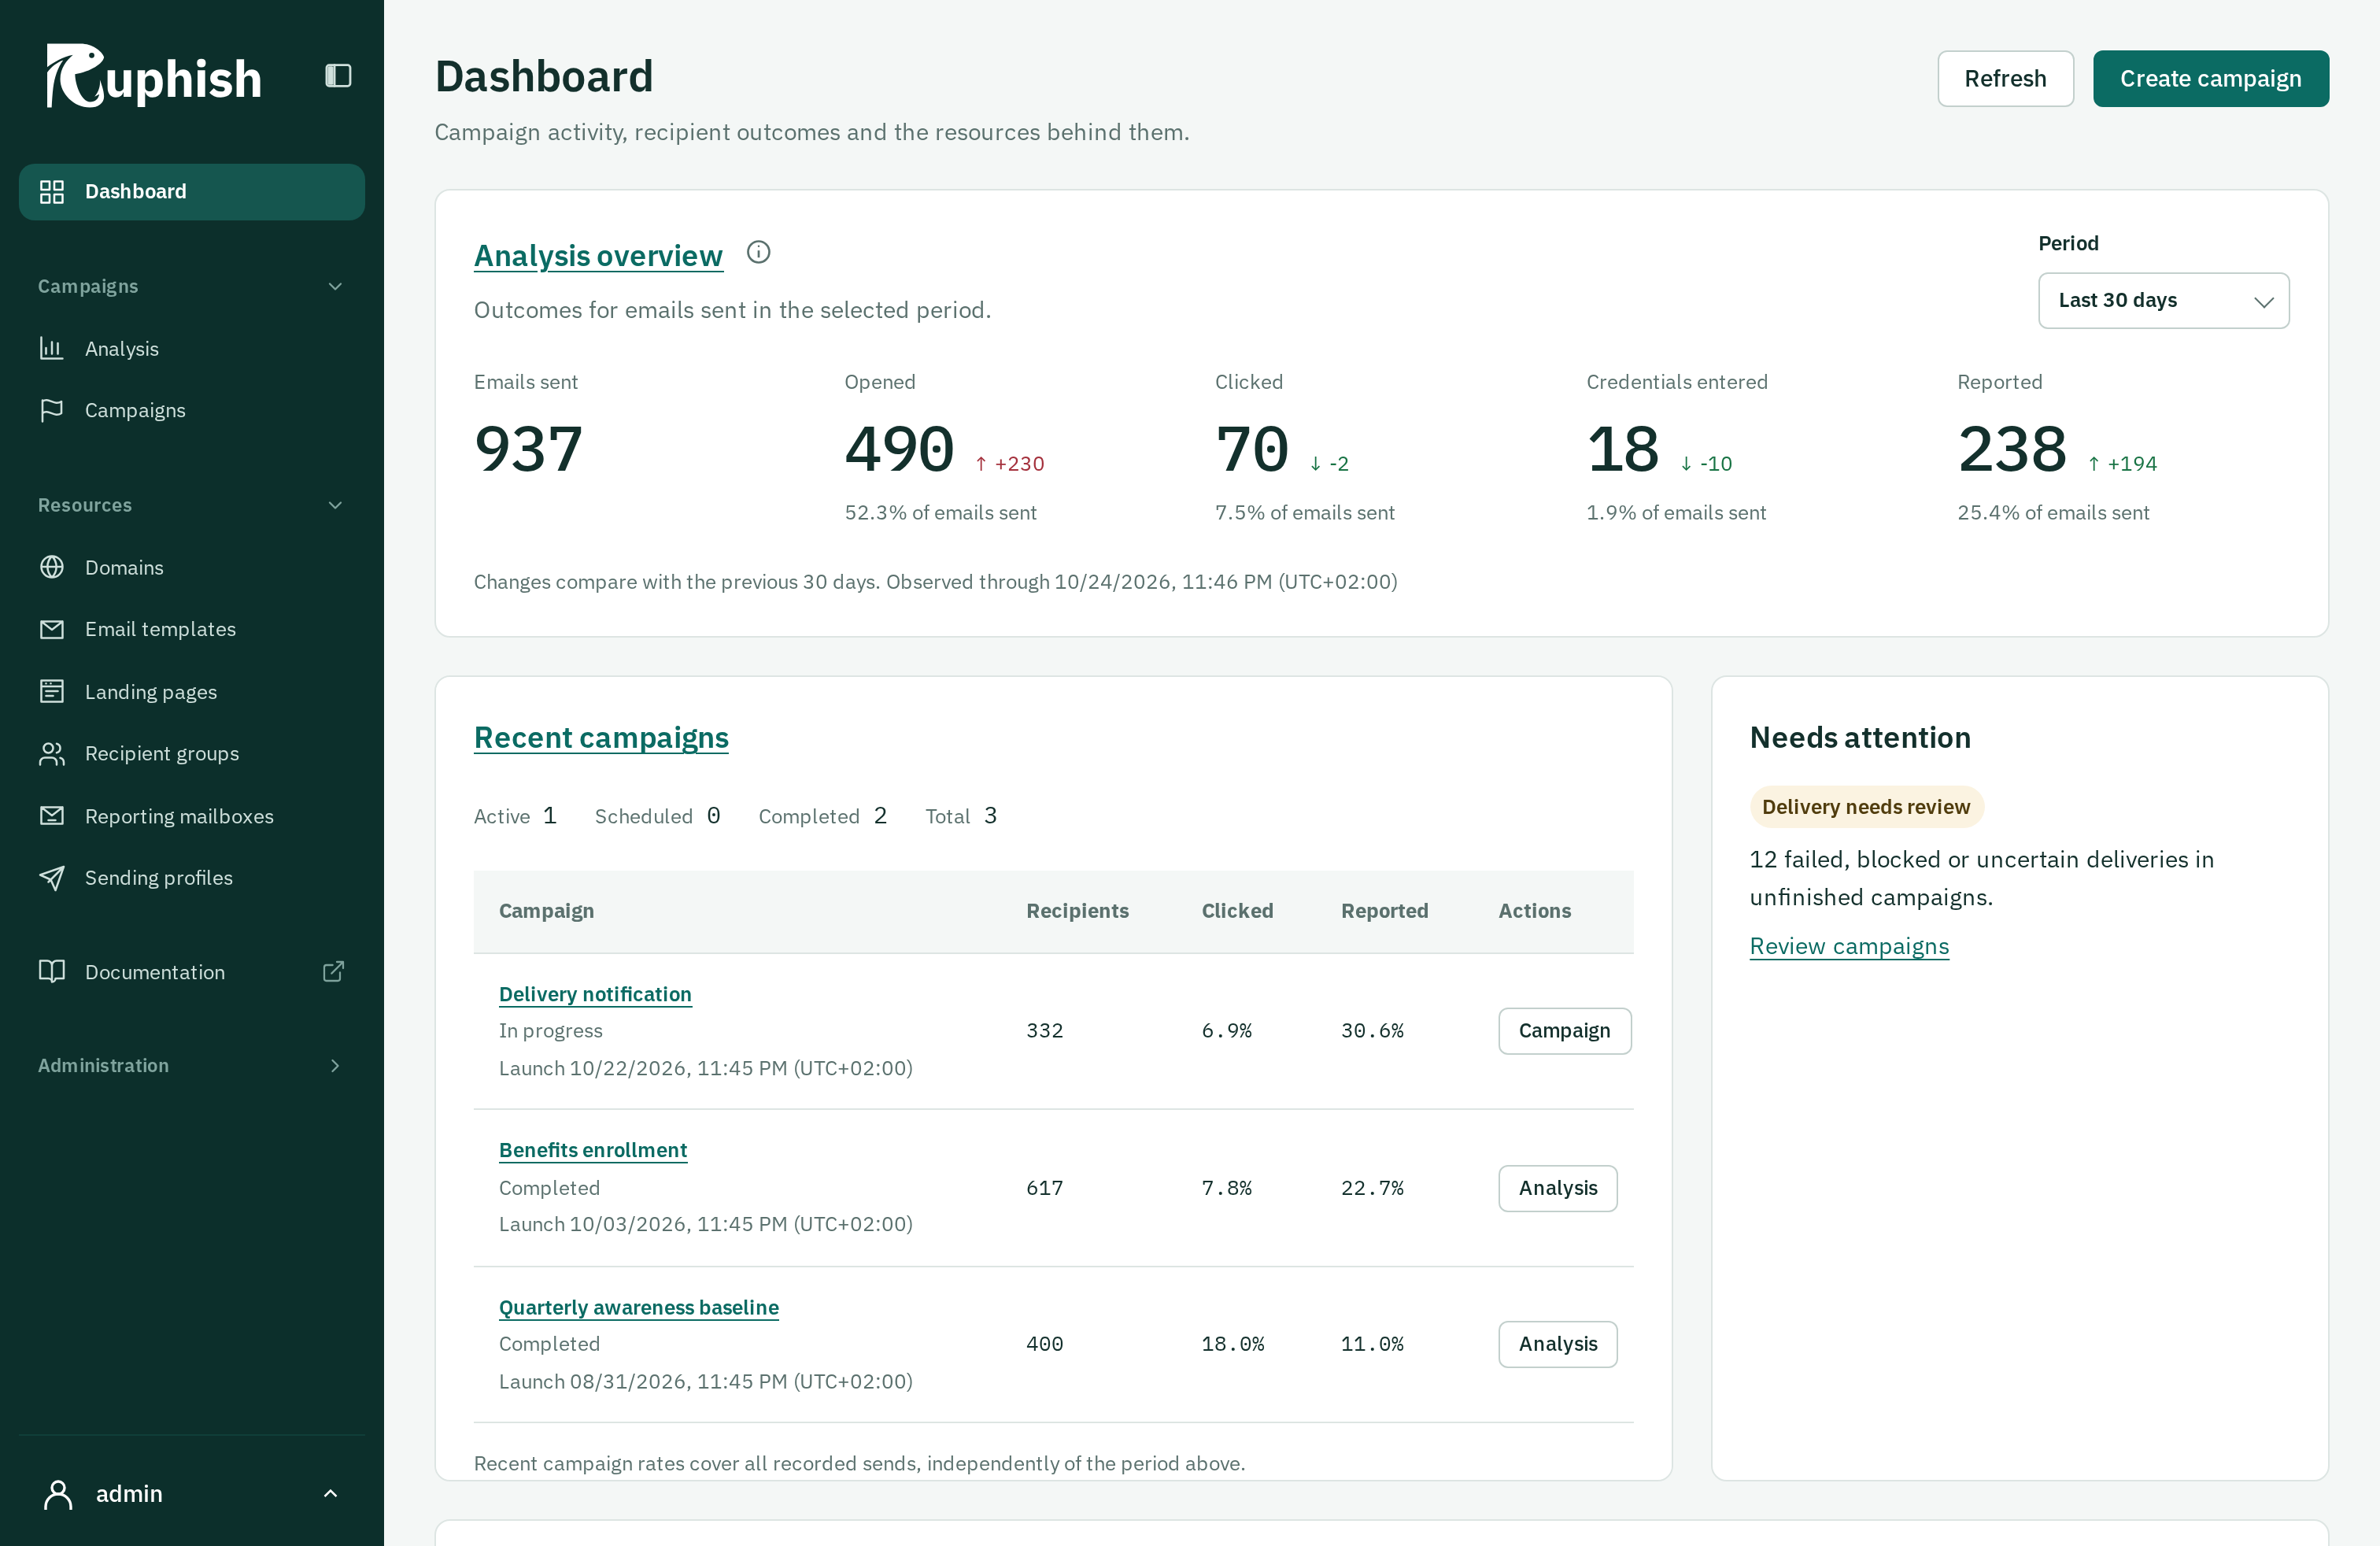Open the Benefits enrollment campaign link
This screenshot has height=1546, width=2380.
click(x=593, y=1150)
